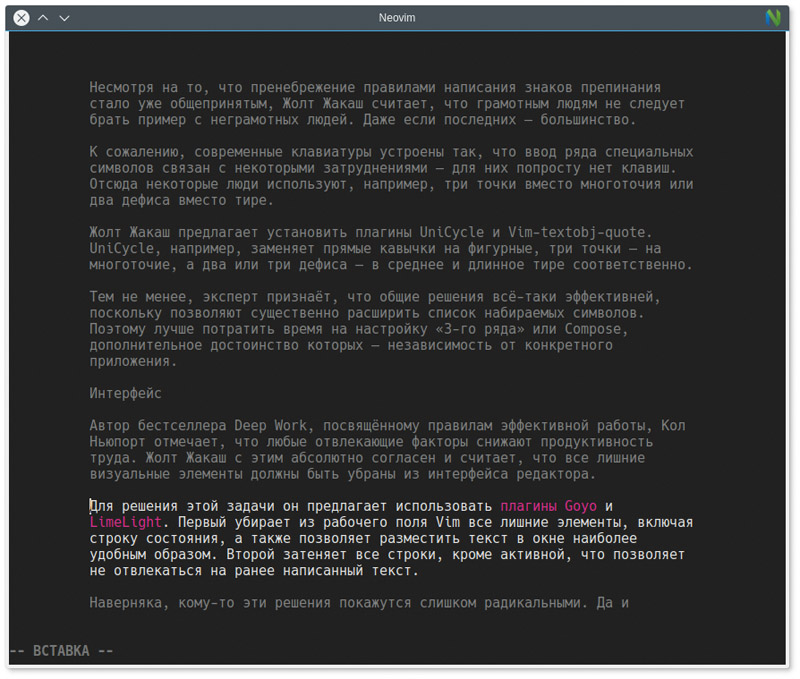
Task: Click the line starting with Автор бестселлера
Action: pos(387,425)
